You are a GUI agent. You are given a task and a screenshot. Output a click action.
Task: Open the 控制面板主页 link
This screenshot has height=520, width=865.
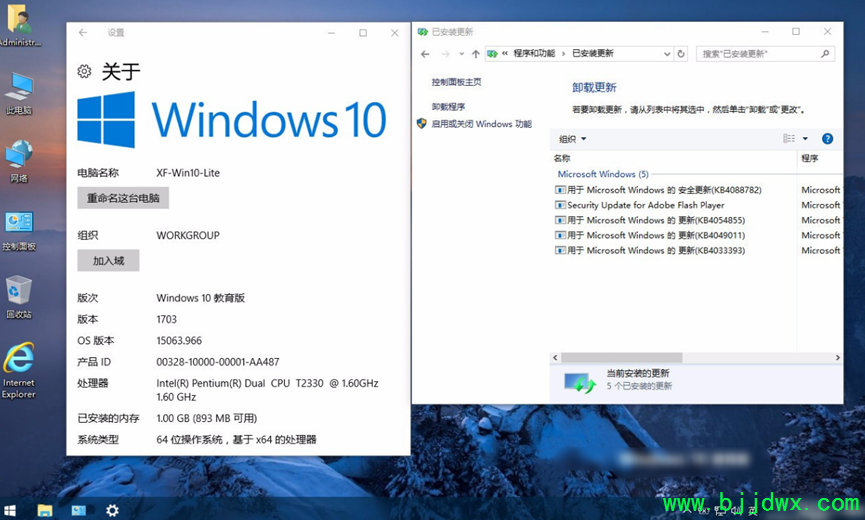[x=456, y=82]
